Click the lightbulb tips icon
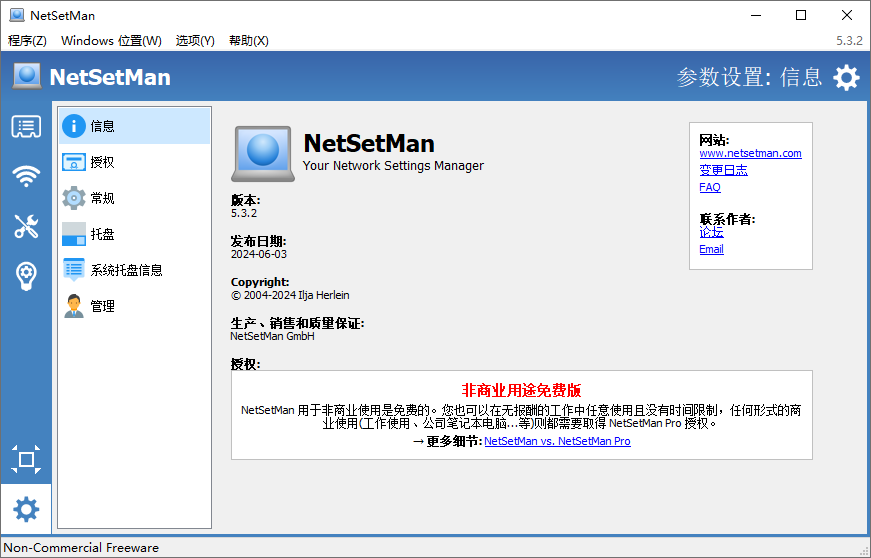This screenshot has height=558, width=871. click(x=26, y=276)
